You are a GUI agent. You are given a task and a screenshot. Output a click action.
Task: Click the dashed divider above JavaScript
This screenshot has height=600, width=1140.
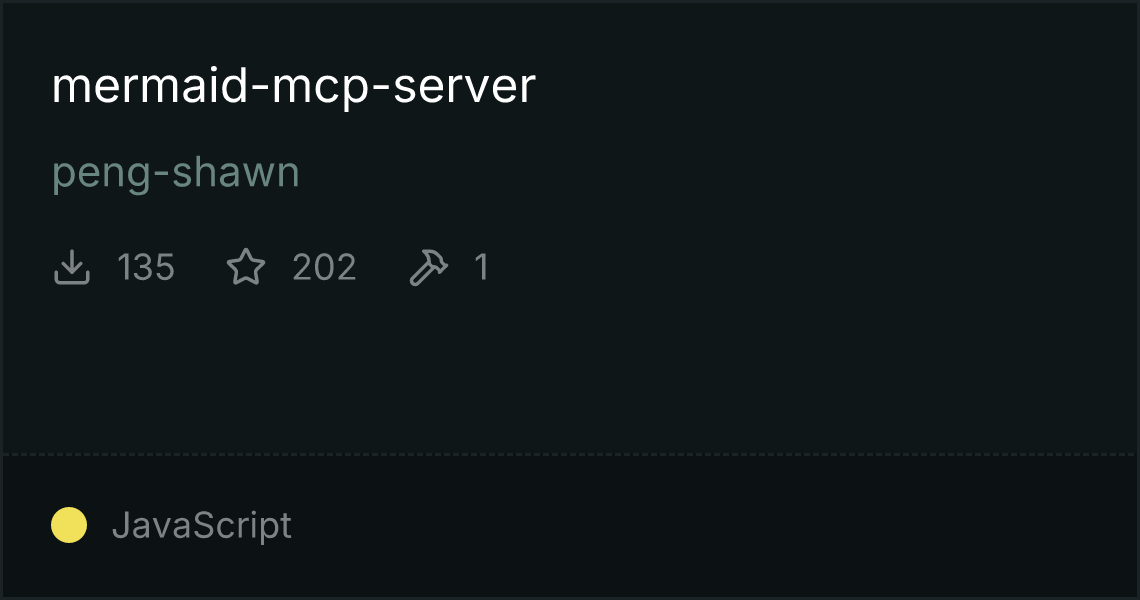[x=570, y=455]
